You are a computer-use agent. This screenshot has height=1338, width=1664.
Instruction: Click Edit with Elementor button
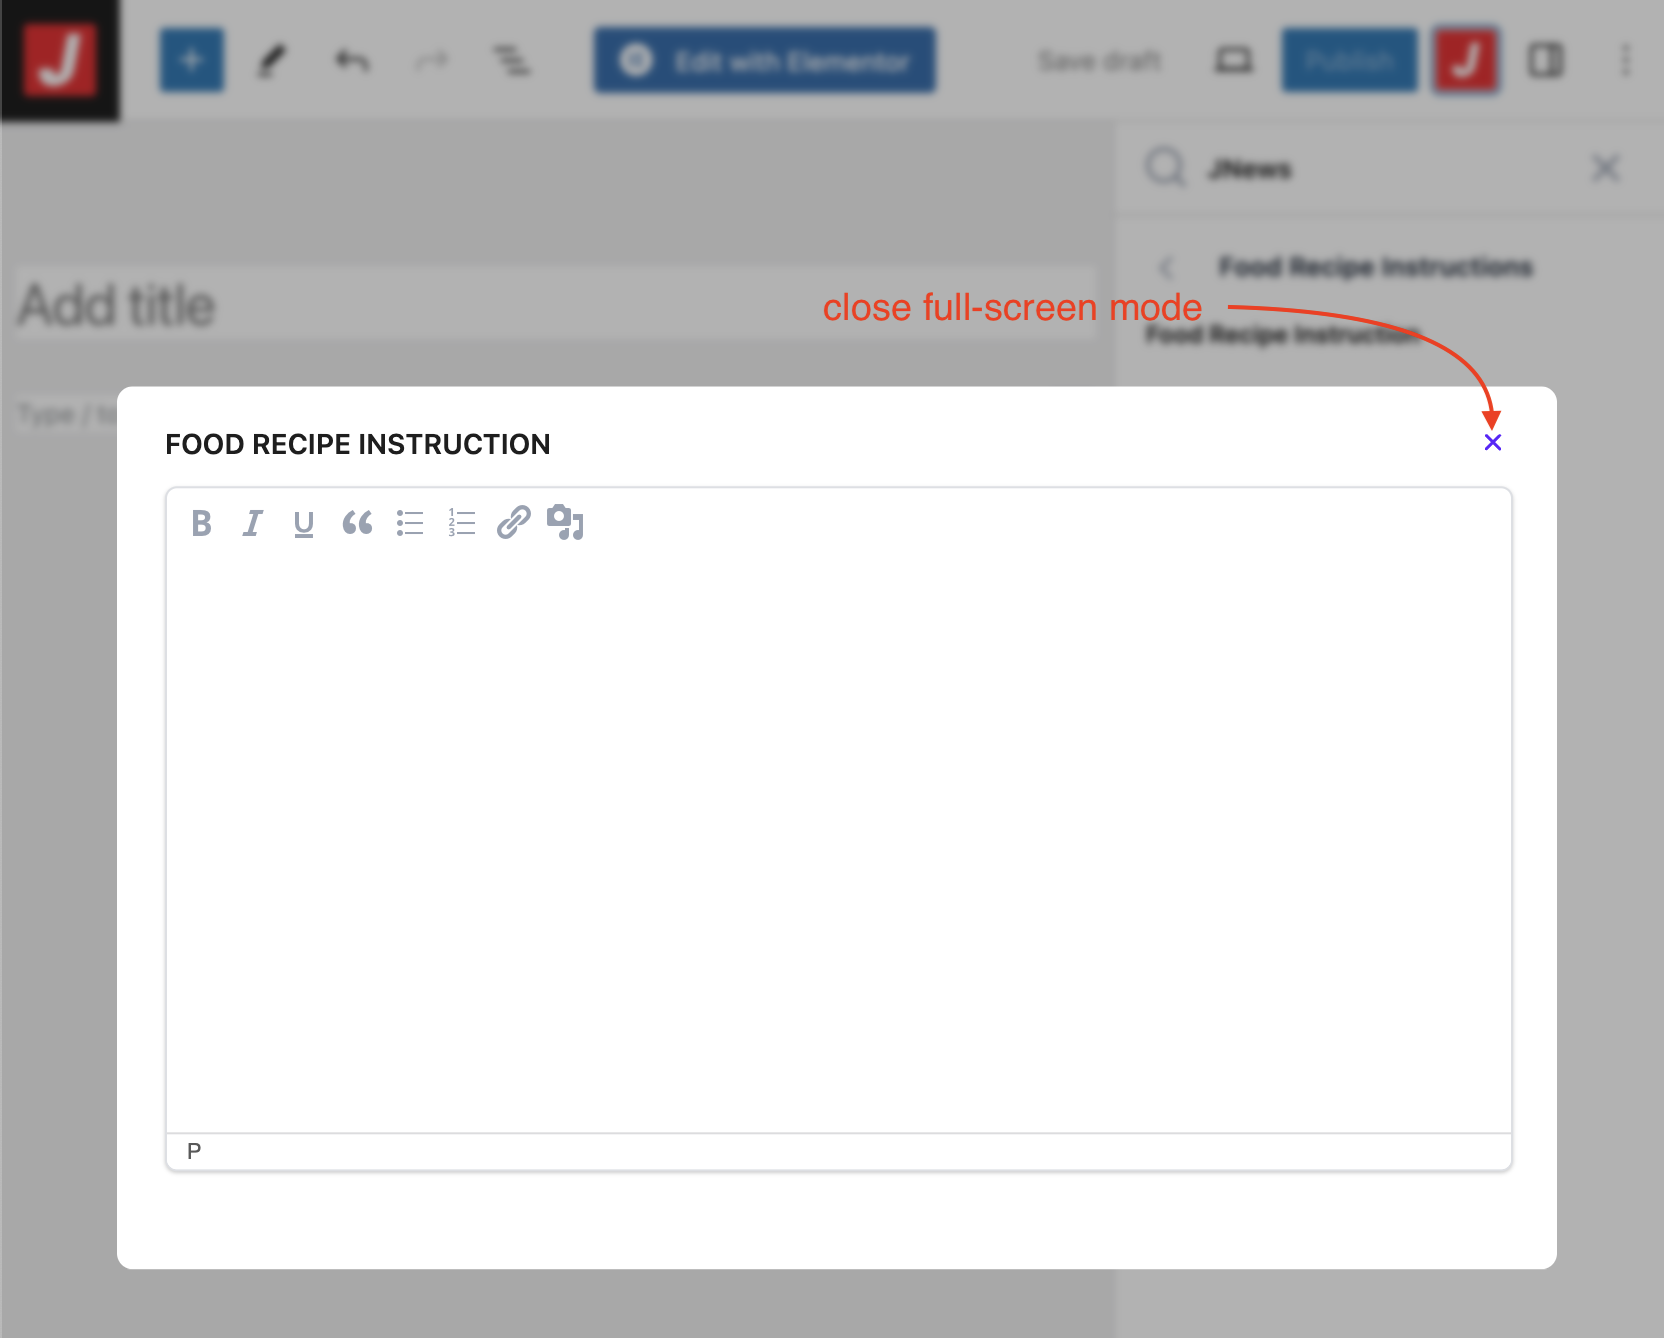tap(765, 61)
